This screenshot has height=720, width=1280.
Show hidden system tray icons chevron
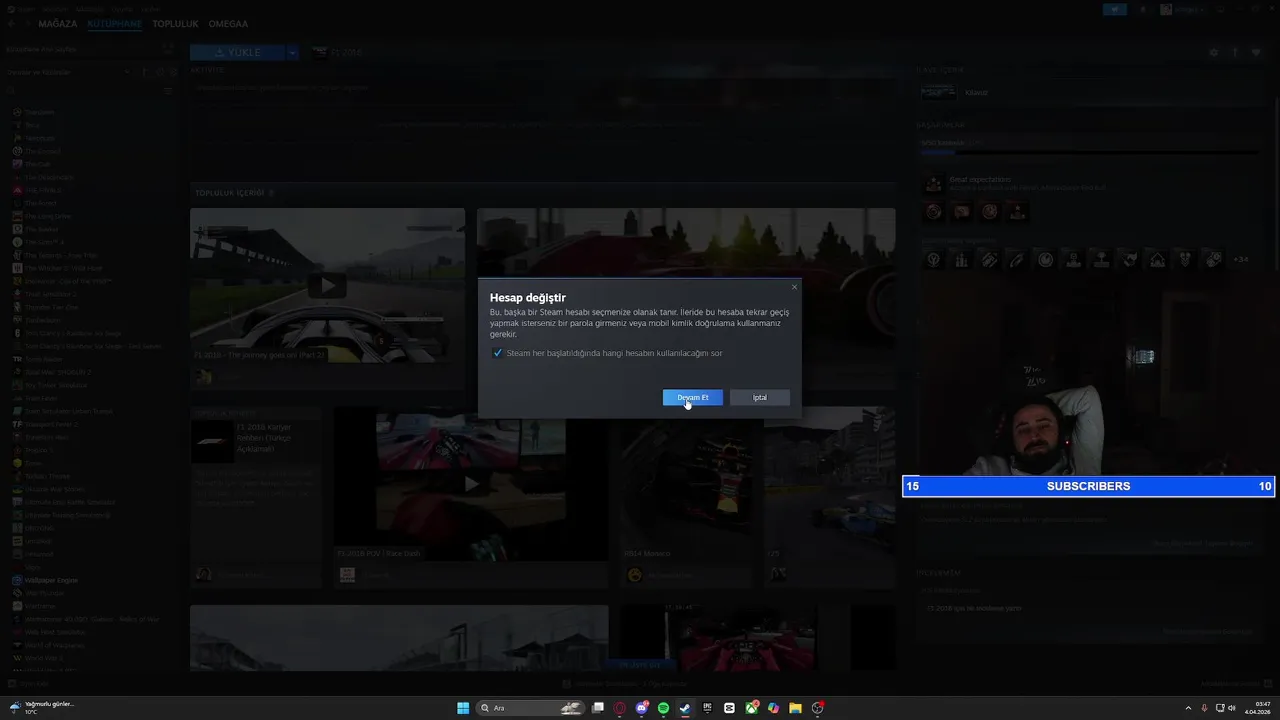point(1188,708)
